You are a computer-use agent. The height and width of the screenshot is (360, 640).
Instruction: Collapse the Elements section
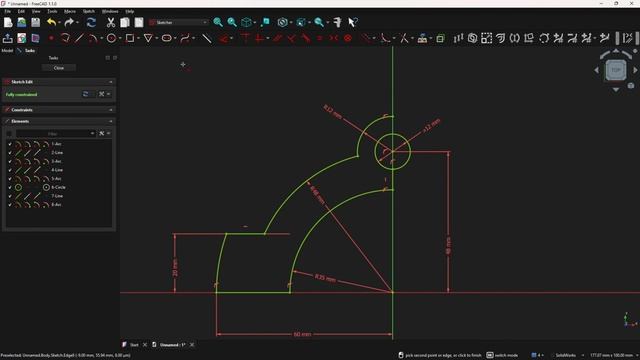tap(111, 121)
